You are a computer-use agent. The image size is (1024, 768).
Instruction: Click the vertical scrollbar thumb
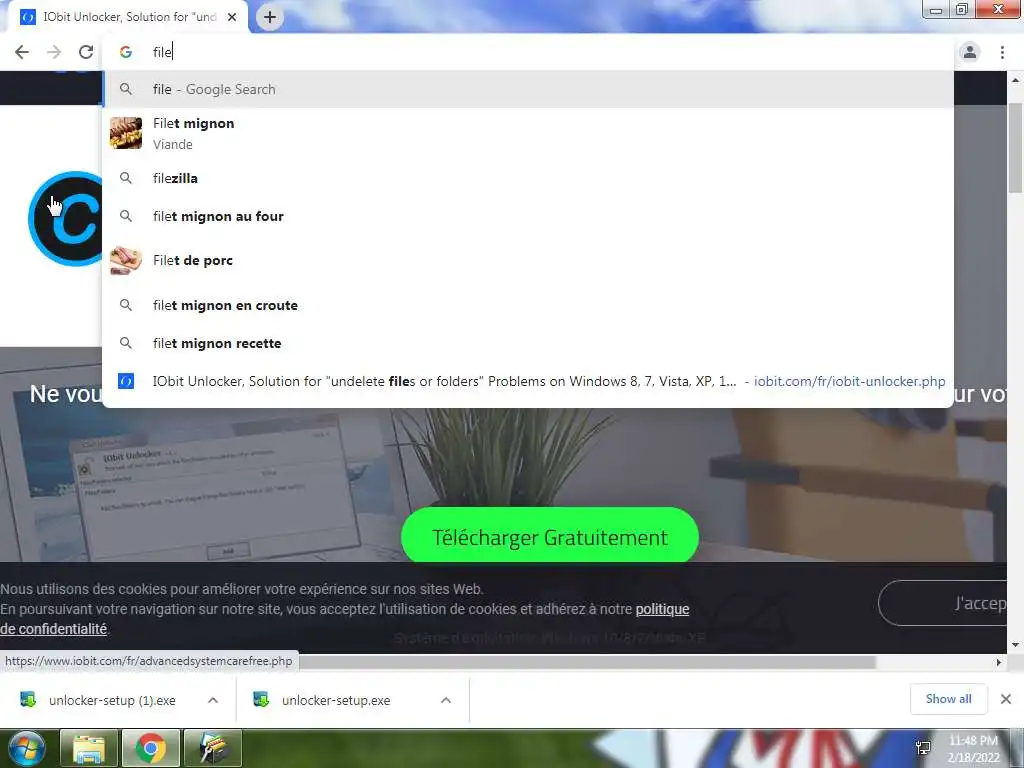pyautogui.click(x=1015, y=148)
